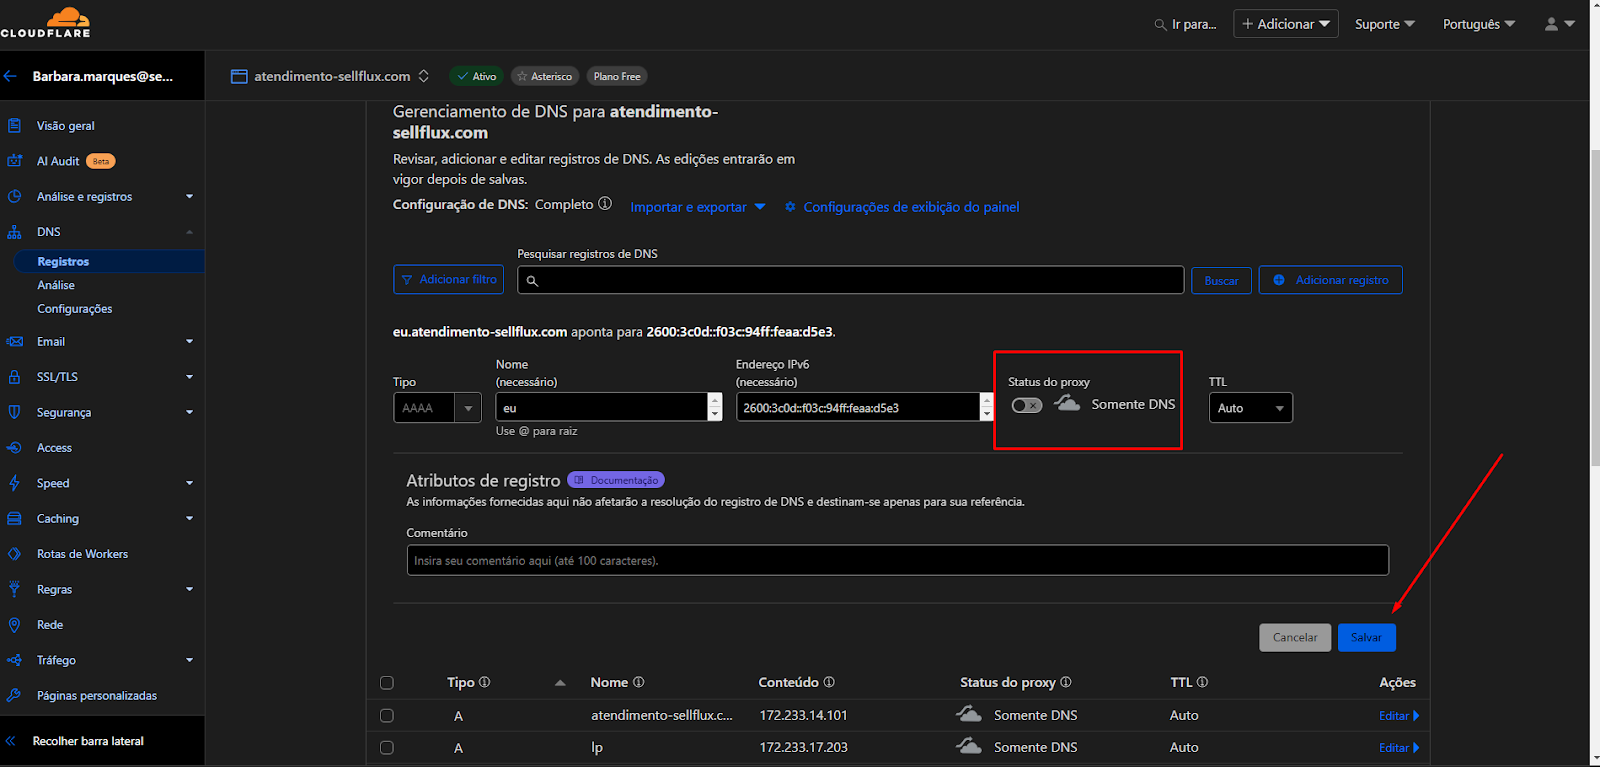
Task: Expand the Segurança sidebar section
Action: [189, 412]
